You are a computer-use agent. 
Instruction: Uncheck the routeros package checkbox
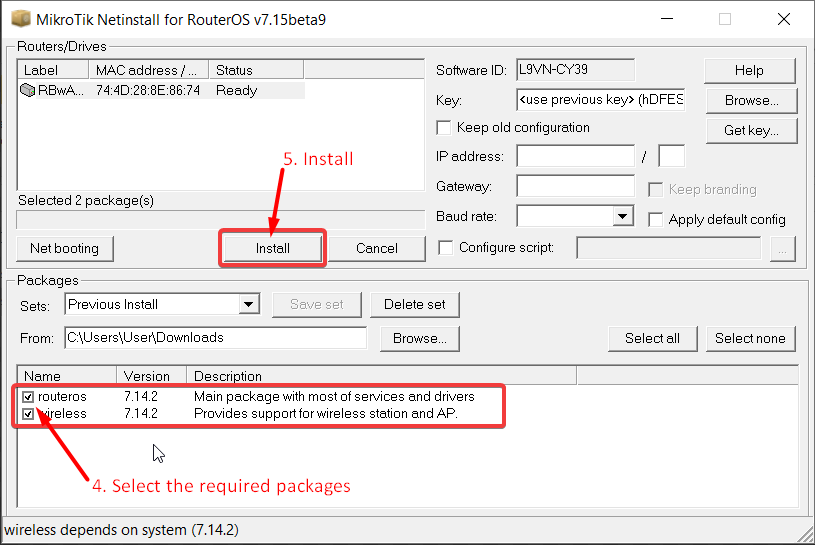coord(28,397)
